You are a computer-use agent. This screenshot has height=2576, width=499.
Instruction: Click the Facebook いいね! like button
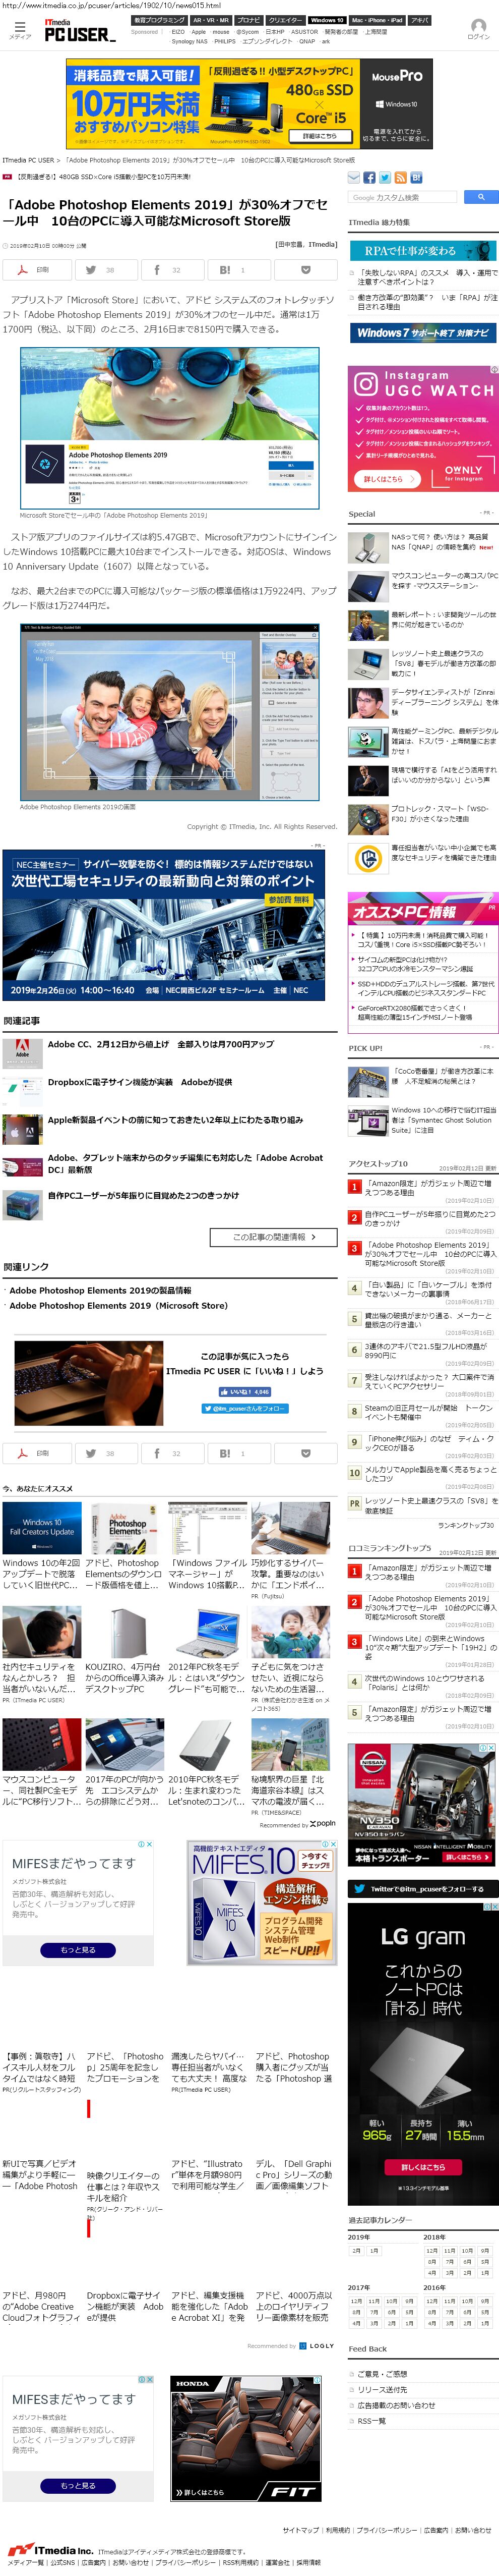(244, 1391)
